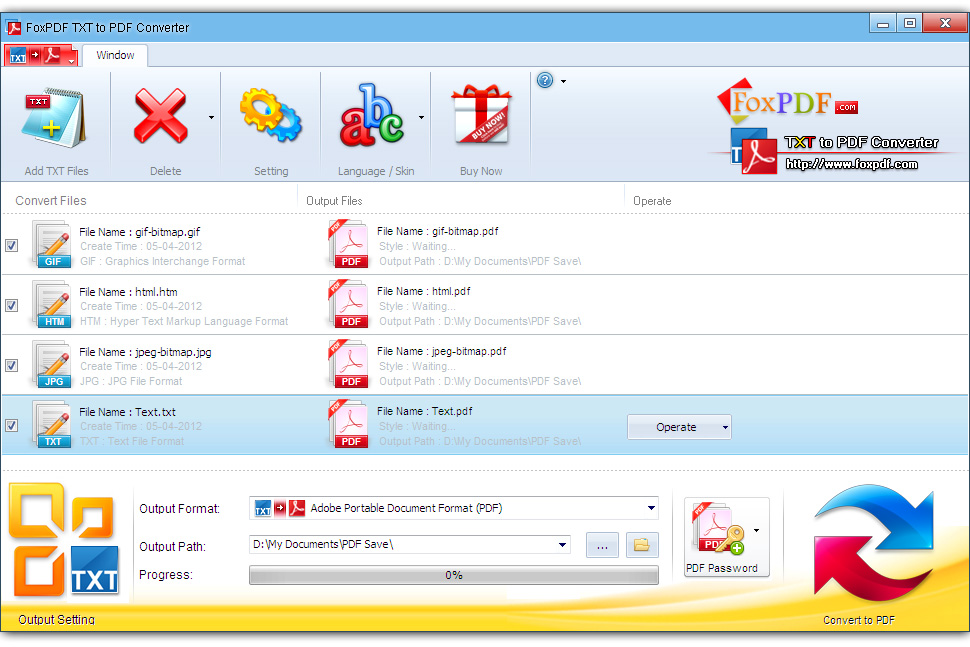Open the Output Path dropdown list
The image size is (970, 647).
tap(562, 545)
